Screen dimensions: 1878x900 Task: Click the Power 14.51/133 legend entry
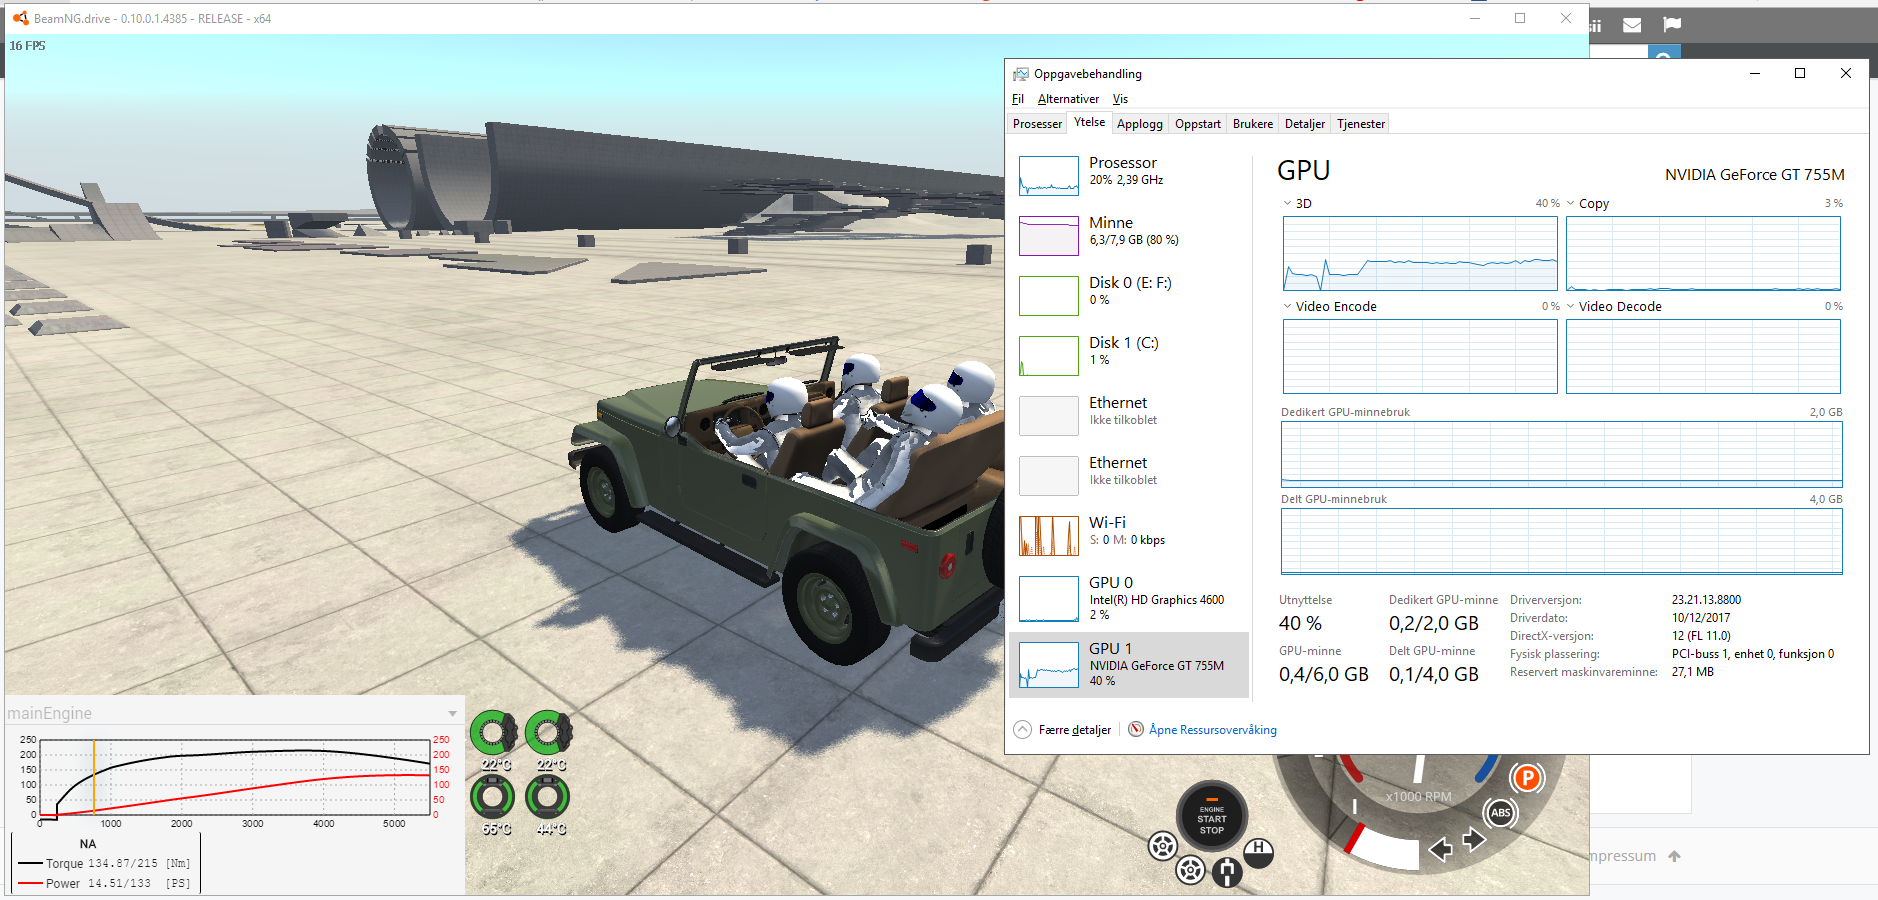(103, 883)
